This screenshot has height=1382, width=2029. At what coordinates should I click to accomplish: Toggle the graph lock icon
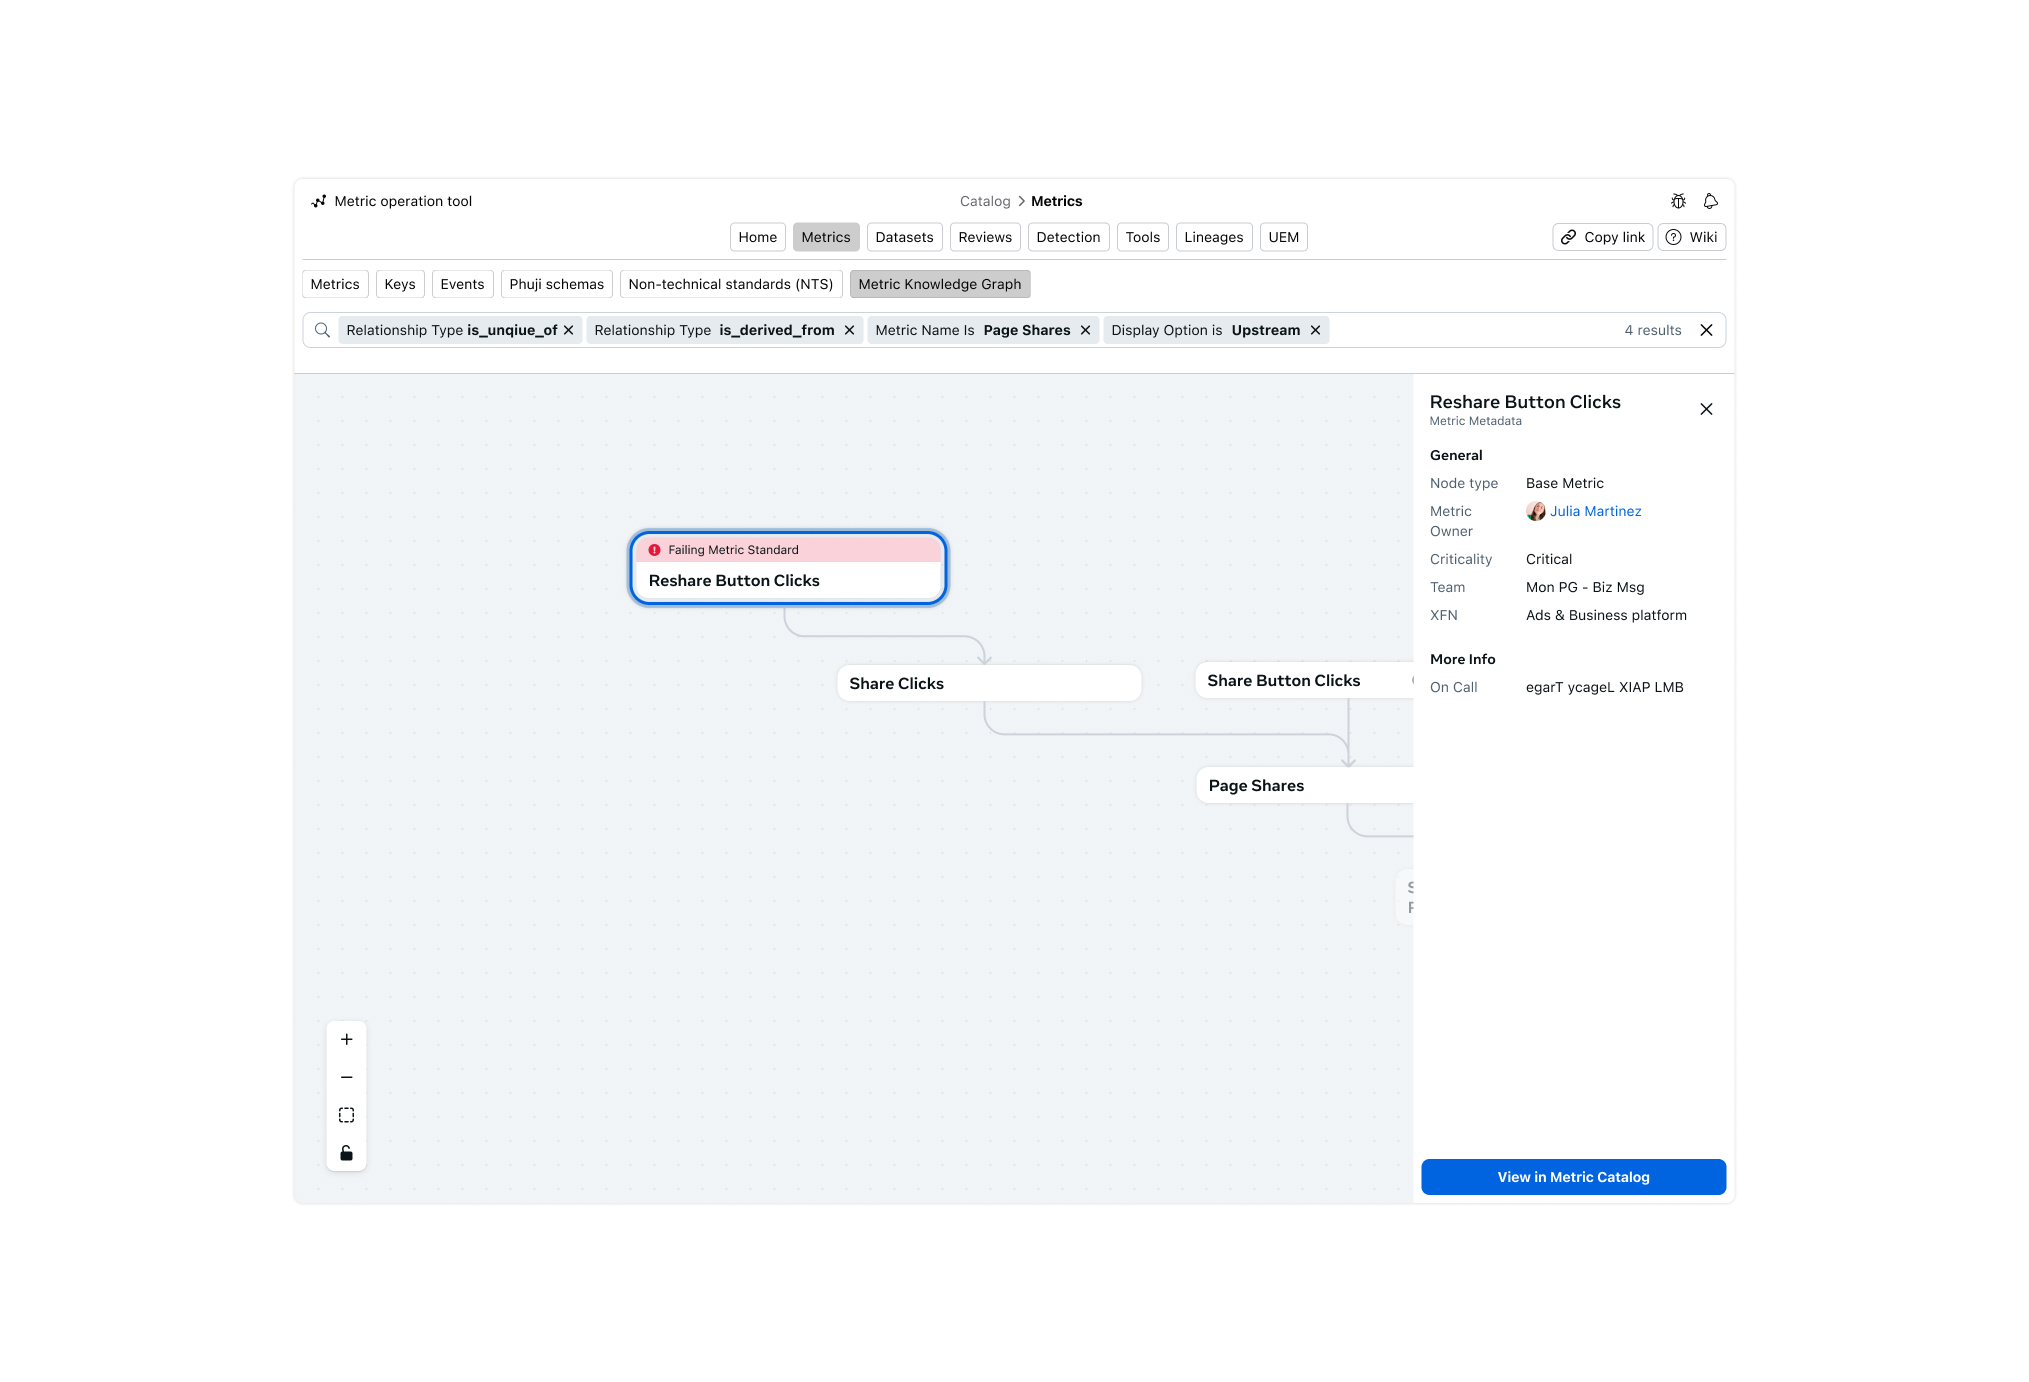click(346, 1153)
